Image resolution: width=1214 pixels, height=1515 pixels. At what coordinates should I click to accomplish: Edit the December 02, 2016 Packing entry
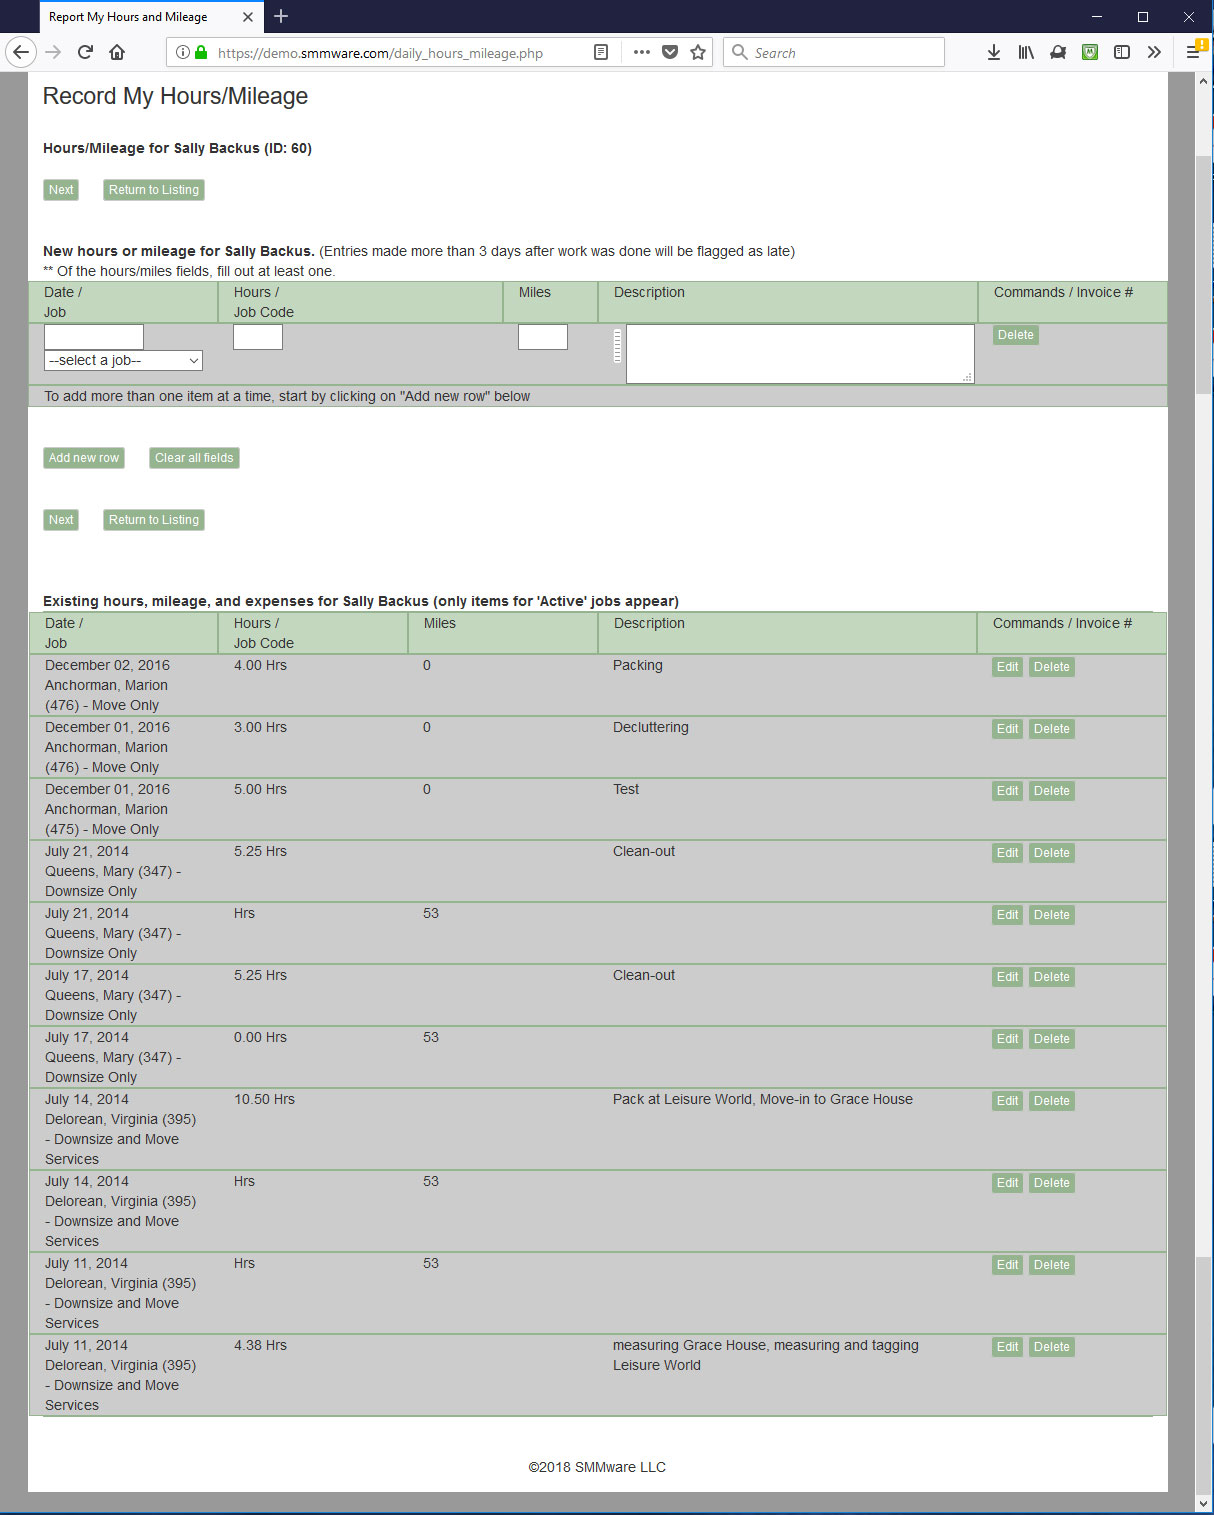(x=1007, y=667)
